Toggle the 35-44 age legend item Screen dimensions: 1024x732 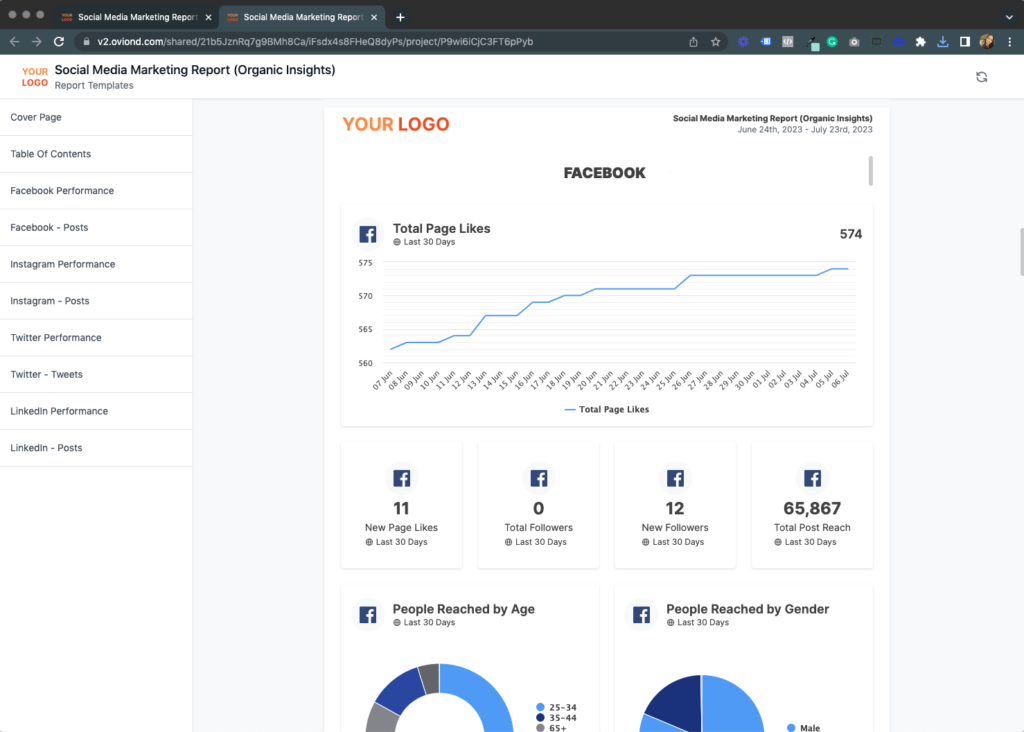pyautogui.click(x=556, y=718)
